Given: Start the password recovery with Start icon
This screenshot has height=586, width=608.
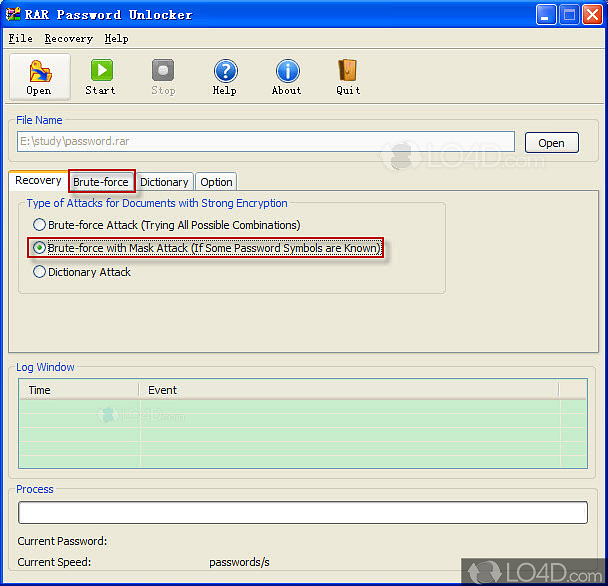Looking at the screenshot, I should pos(101,77).
